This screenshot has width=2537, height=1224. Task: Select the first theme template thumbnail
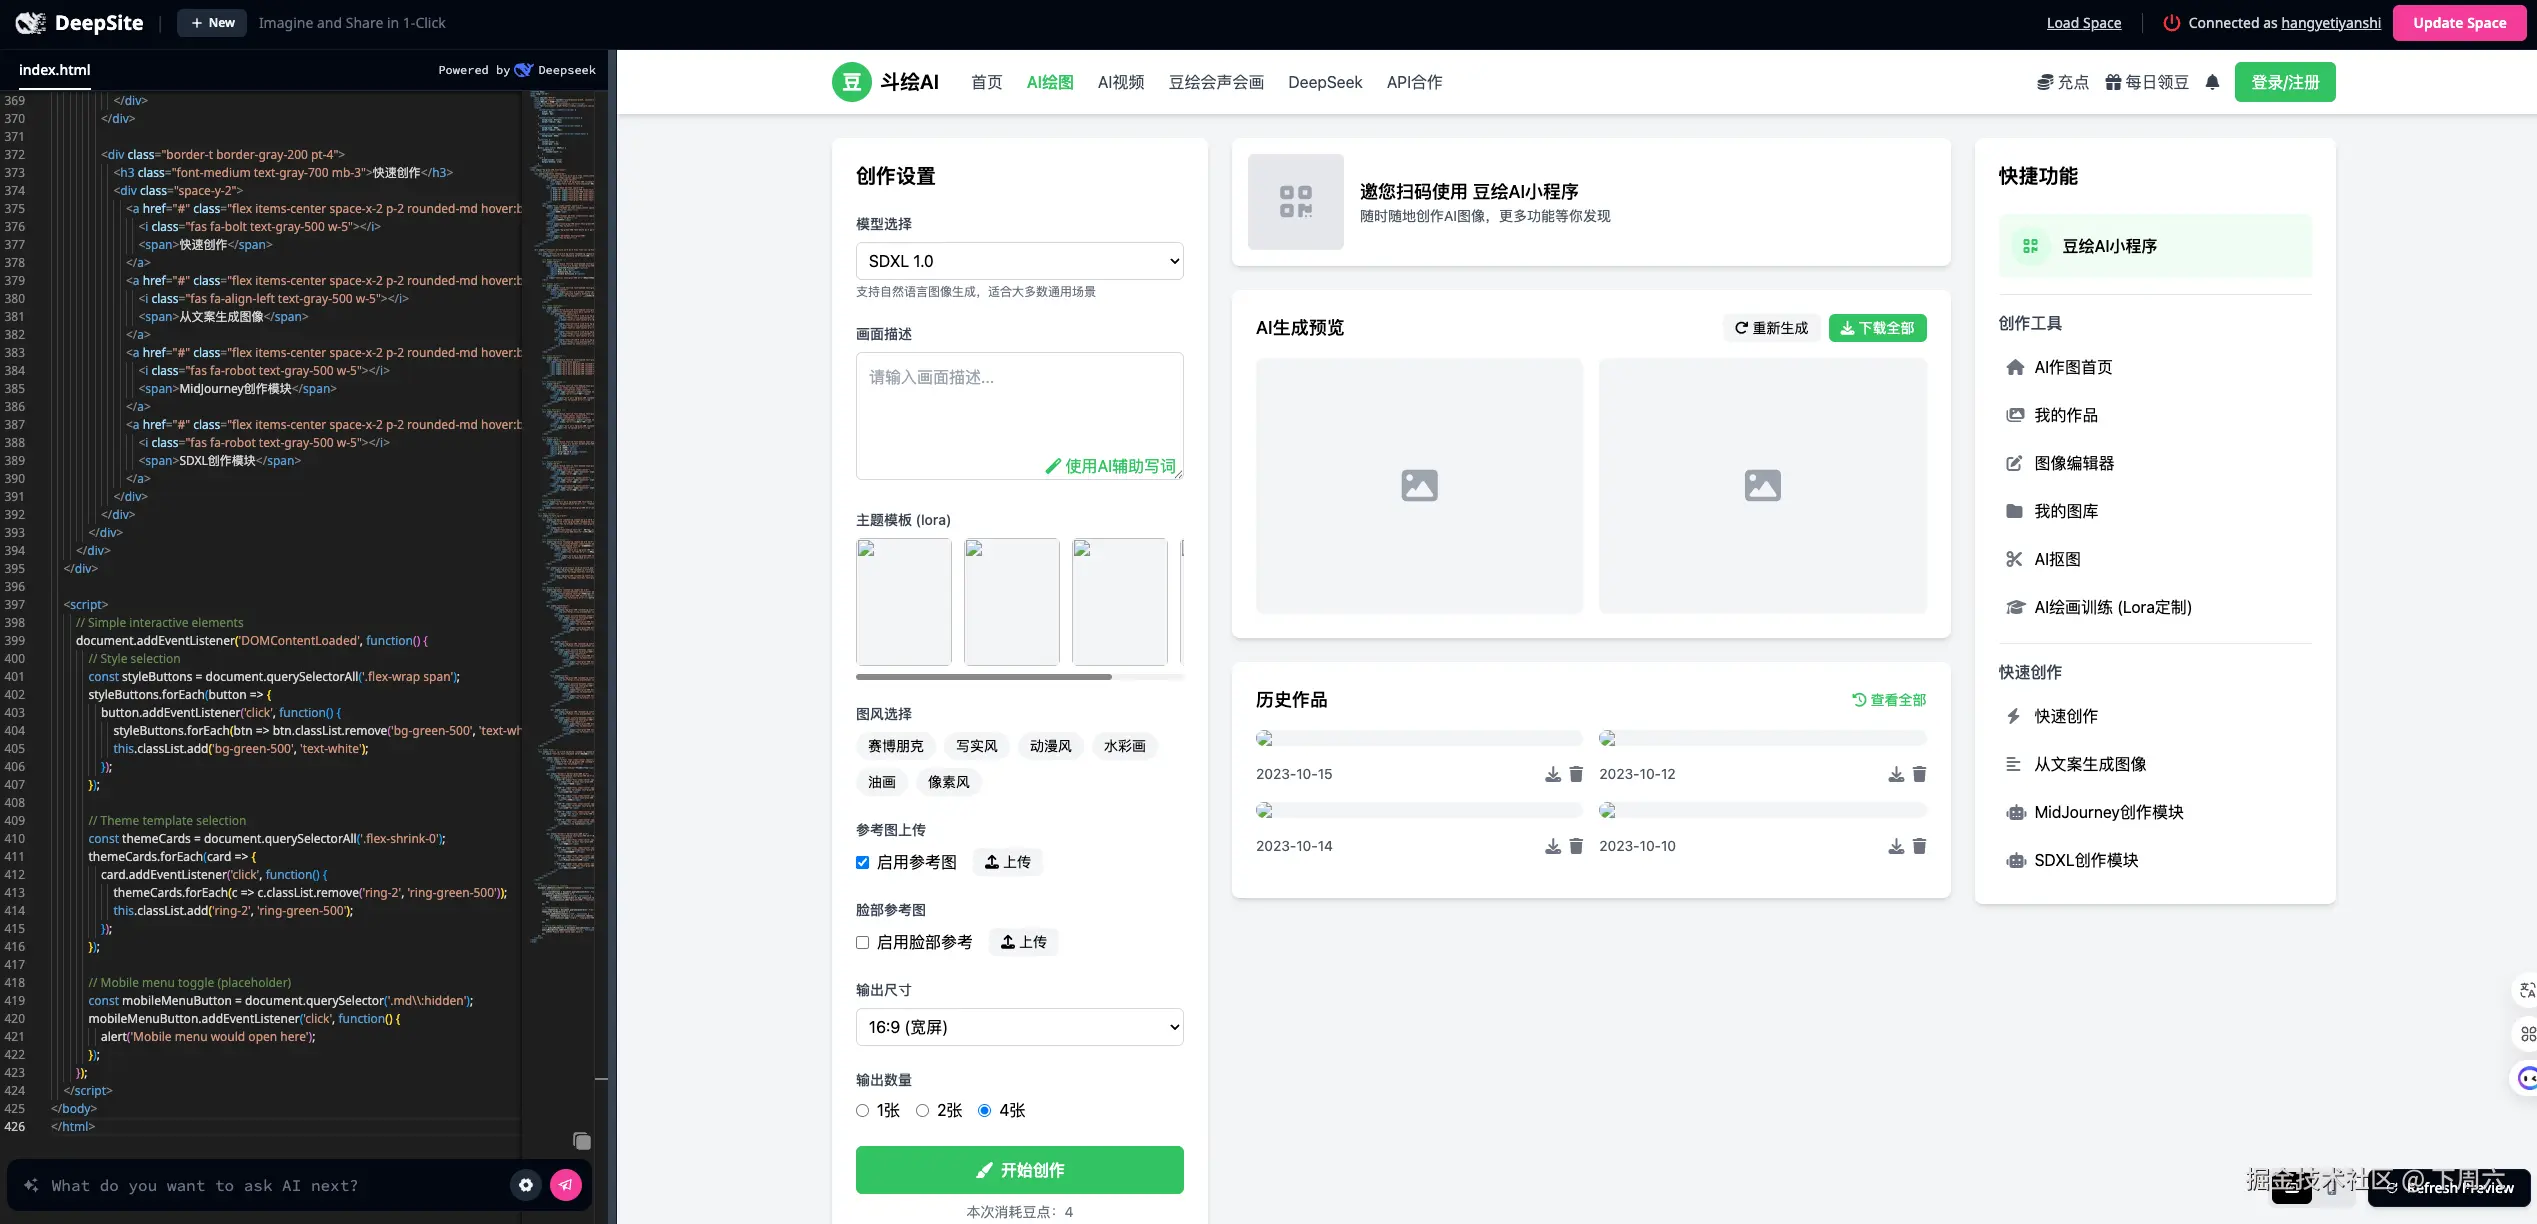pos(903,601)
